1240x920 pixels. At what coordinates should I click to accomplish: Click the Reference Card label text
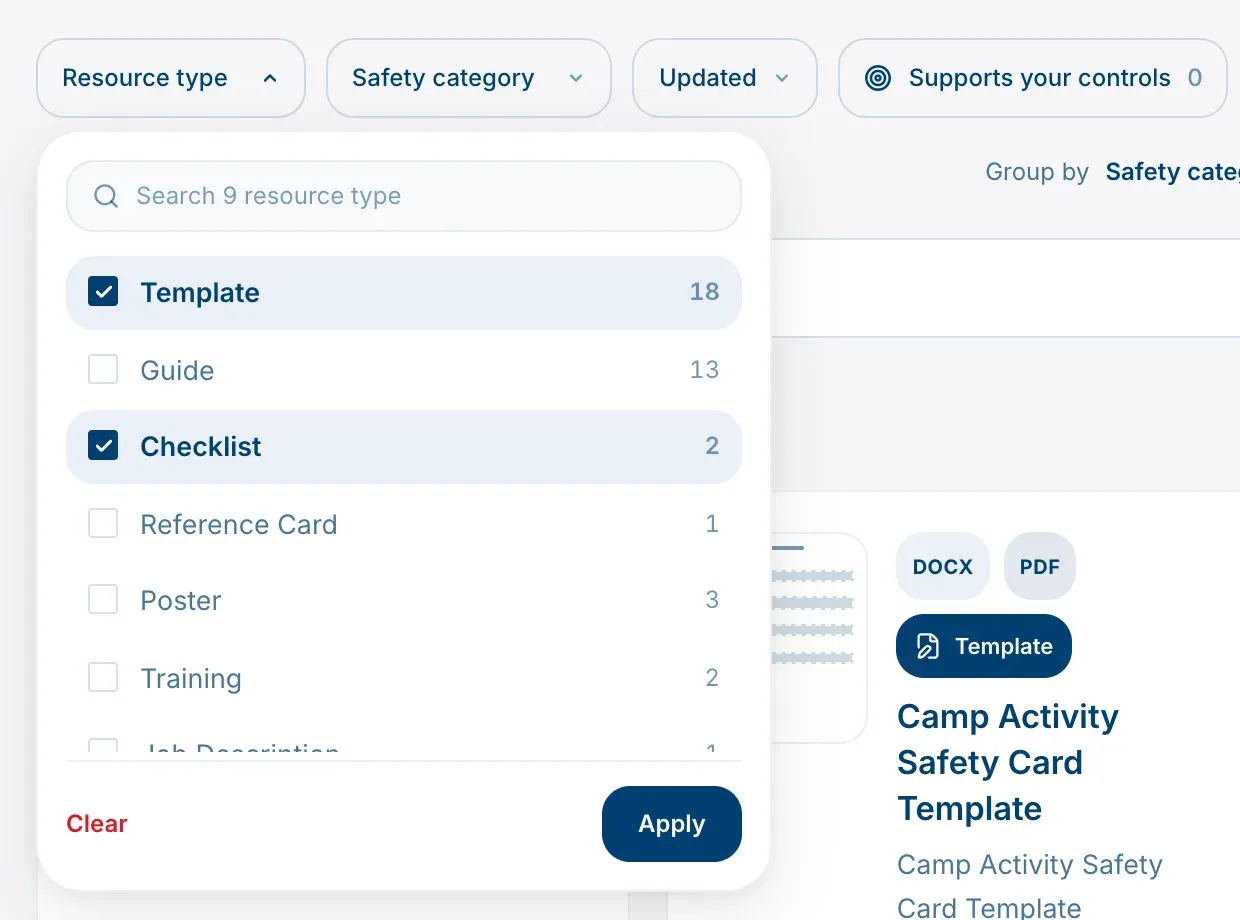tap(239, 524)
